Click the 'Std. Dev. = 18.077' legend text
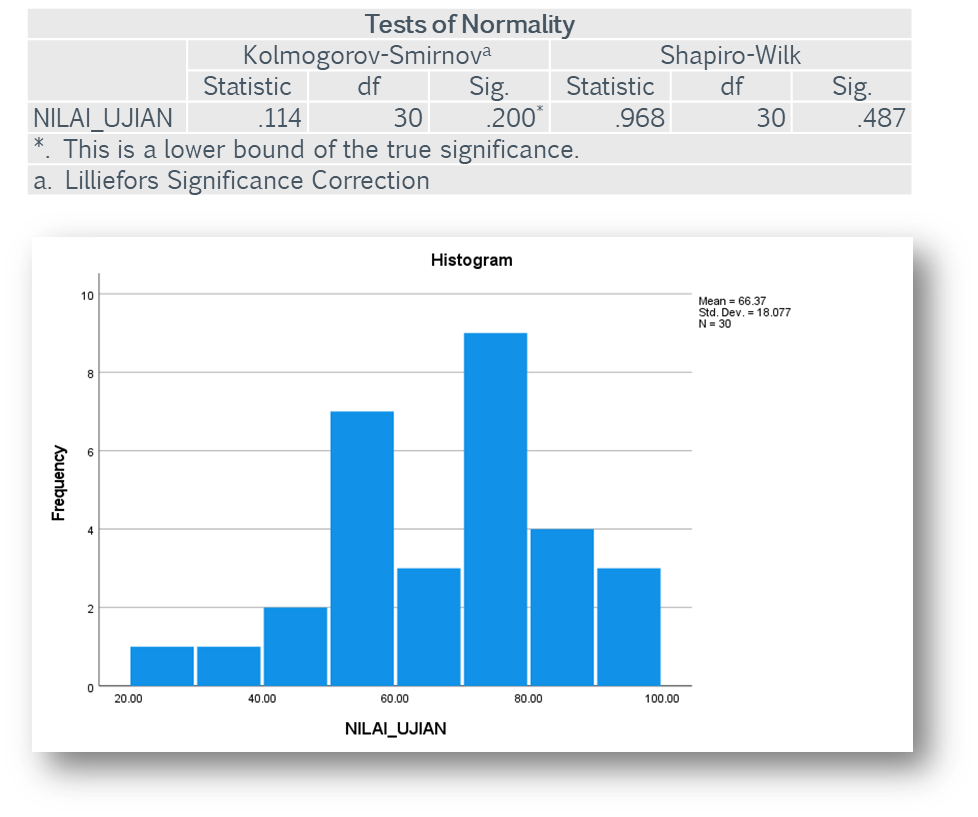Image resolution: width=978 pixels, height=817 pixels. (744, 312)
